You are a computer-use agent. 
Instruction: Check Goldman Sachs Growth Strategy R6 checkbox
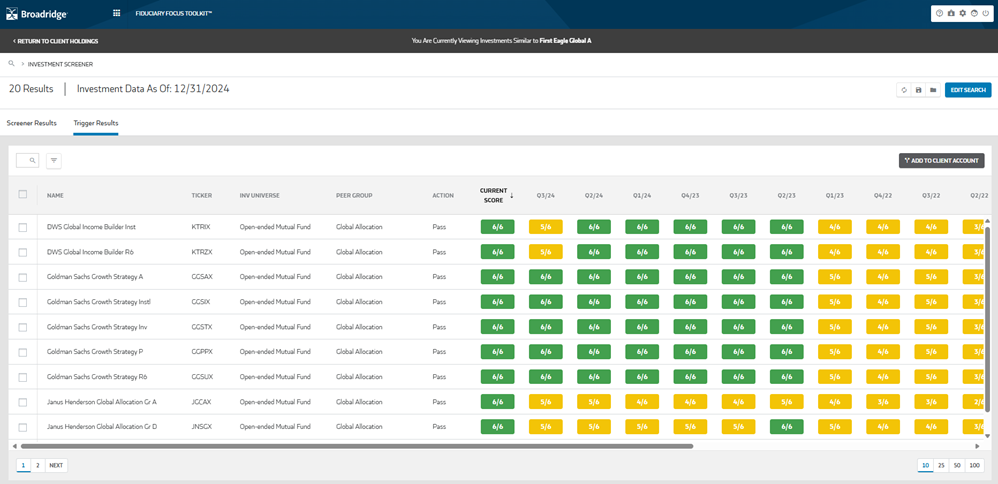pos(23,378)
